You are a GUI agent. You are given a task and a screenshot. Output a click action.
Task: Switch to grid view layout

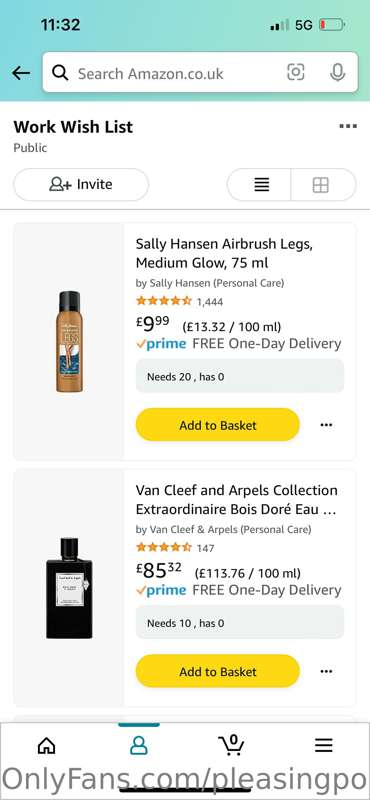[x=323, y=185]
